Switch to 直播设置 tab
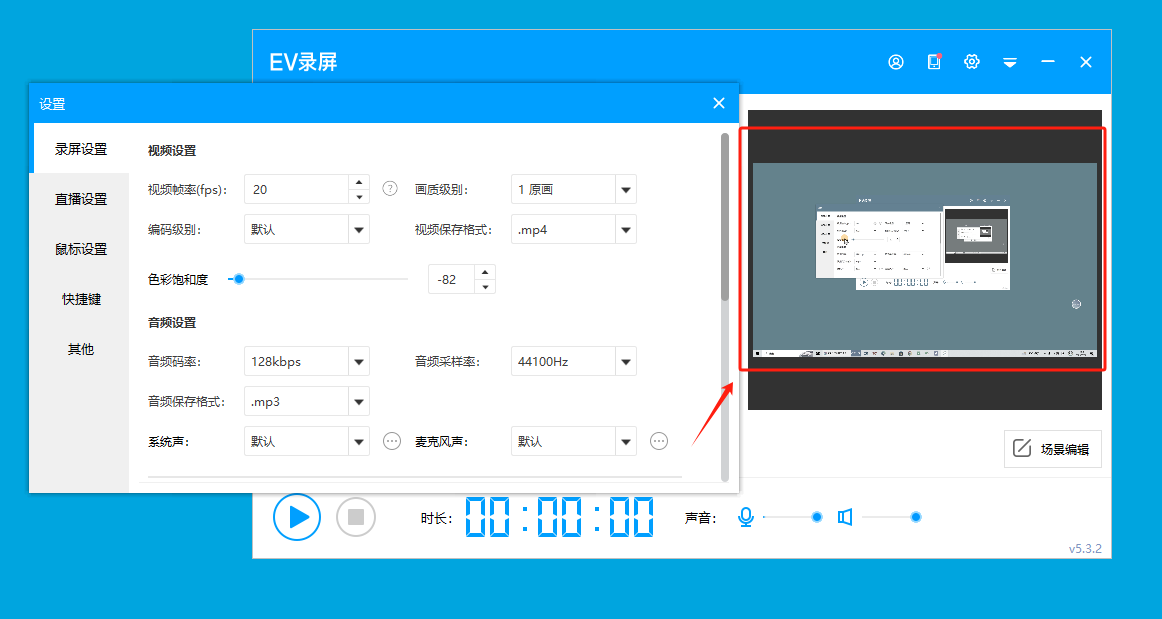 point(81,199)
